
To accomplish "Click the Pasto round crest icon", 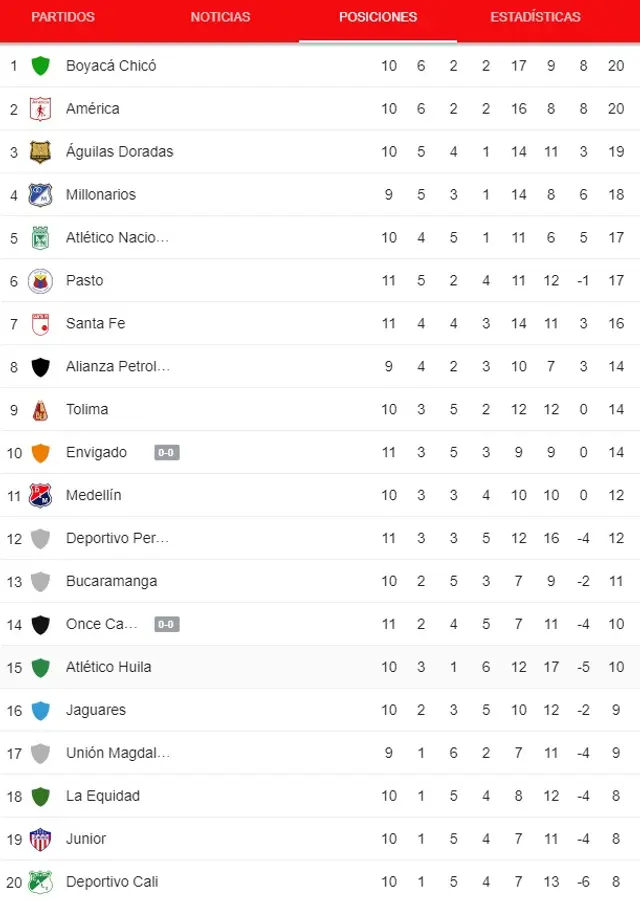I will tap(40, 281).
